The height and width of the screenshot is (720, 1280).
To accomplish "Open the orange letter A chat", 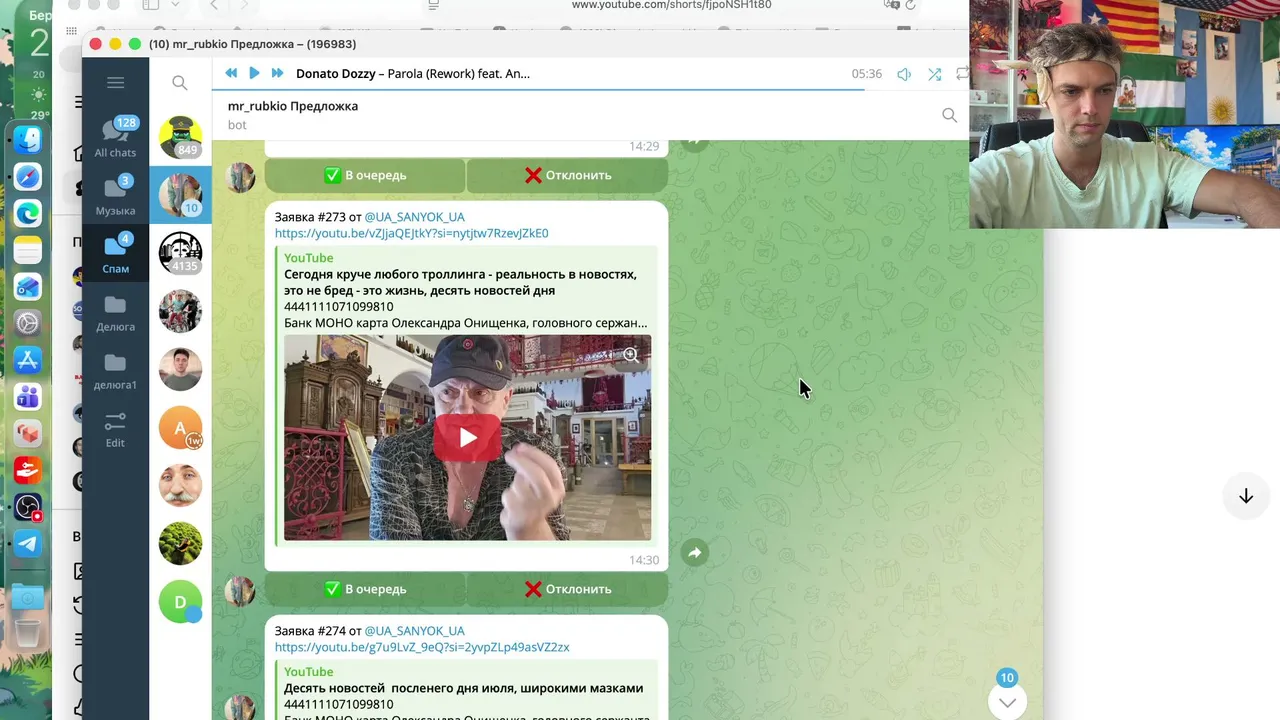I will pos(180,428).
